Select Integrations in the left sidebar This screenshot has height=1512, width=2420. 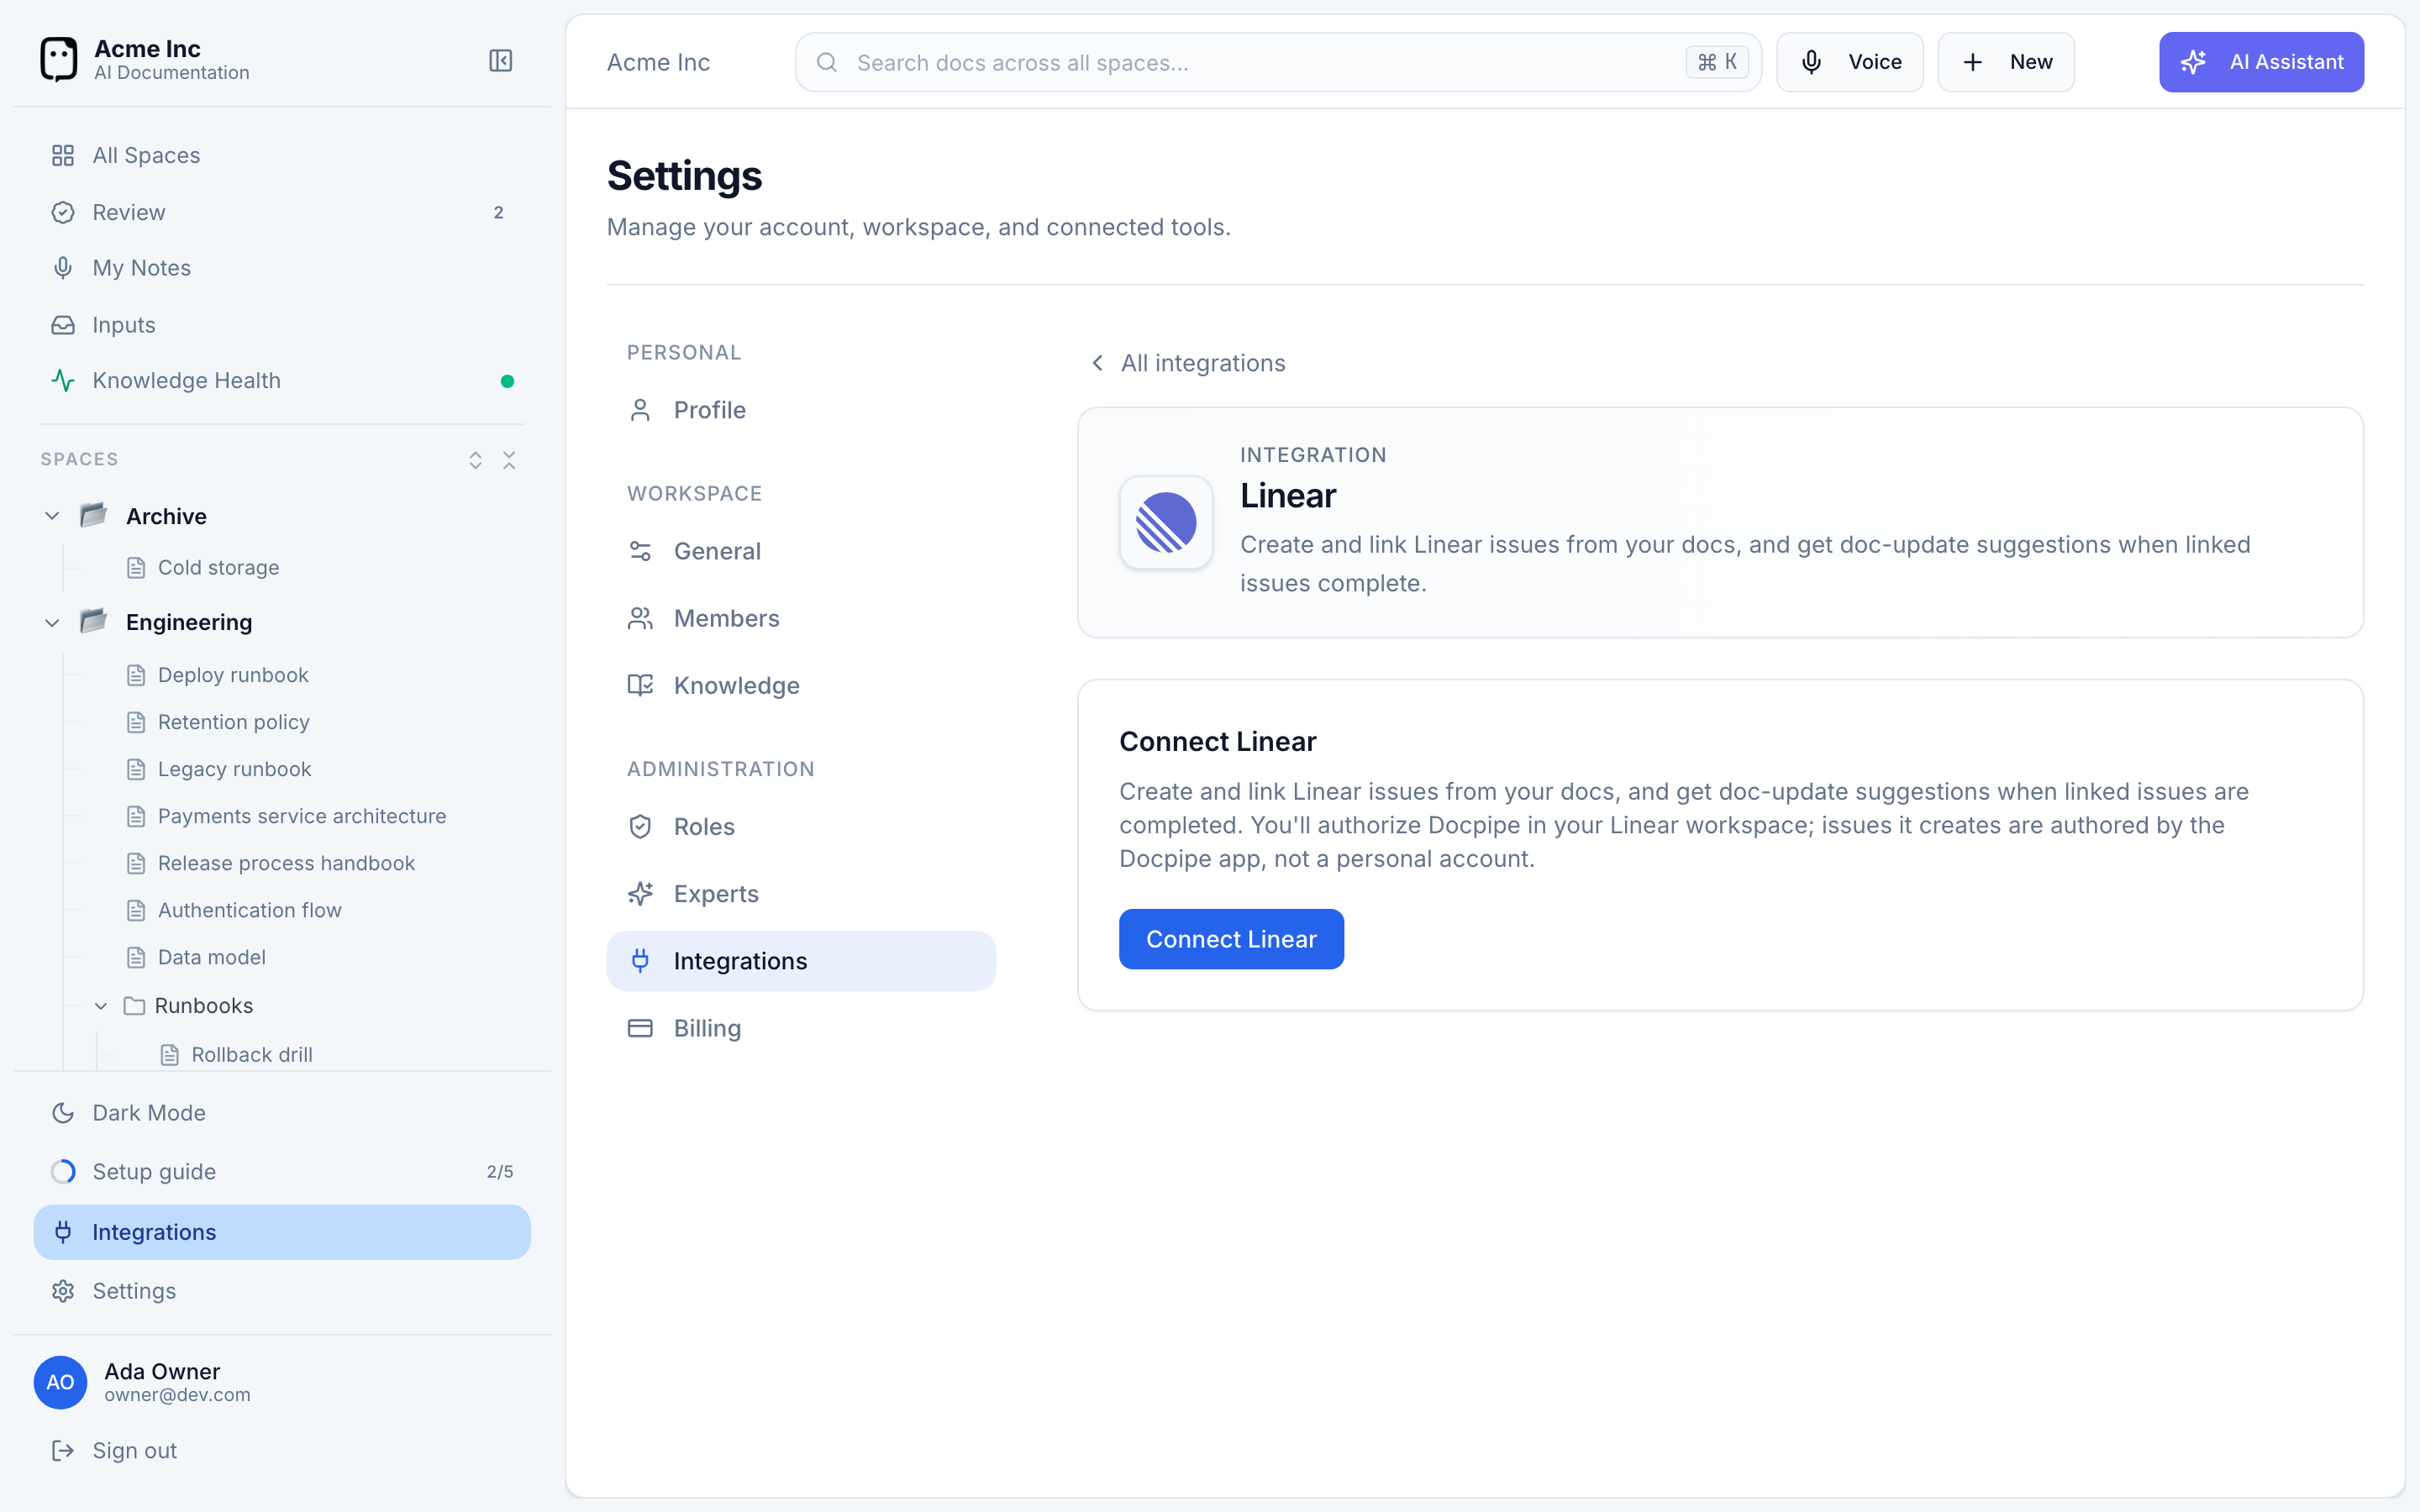[x=281, y=1232]
